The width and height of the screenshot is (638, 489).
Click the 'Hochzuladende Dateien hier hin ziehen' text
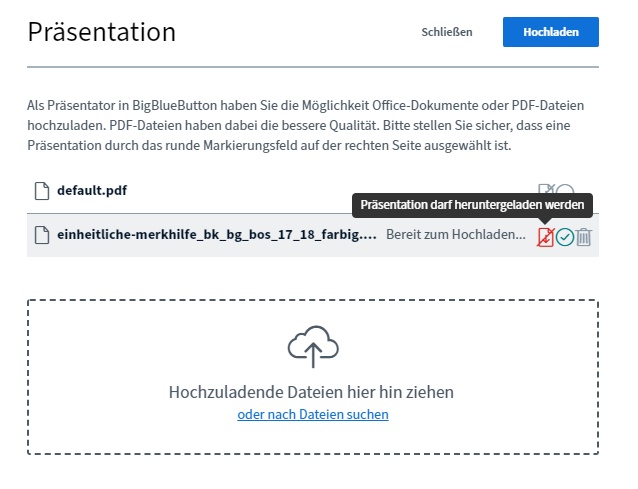312,391
